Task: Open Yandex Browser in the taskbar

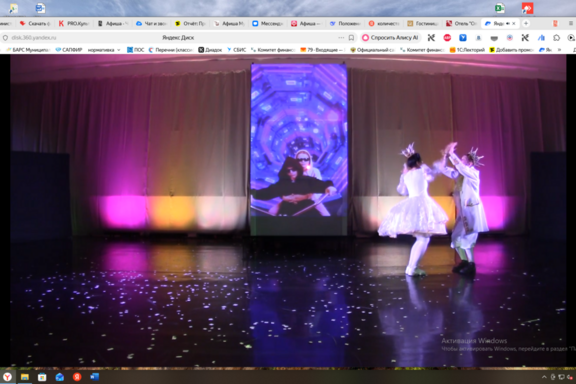Action: coord(7,377)
